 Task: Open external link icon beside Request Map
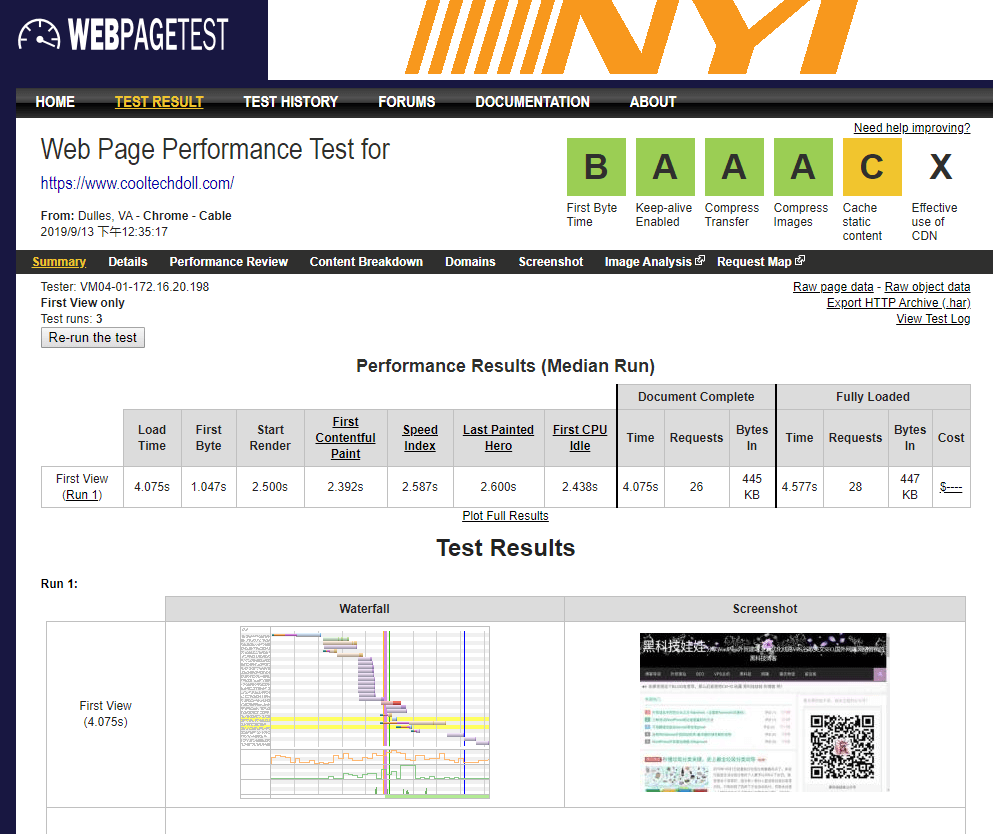tap(800, 260)
